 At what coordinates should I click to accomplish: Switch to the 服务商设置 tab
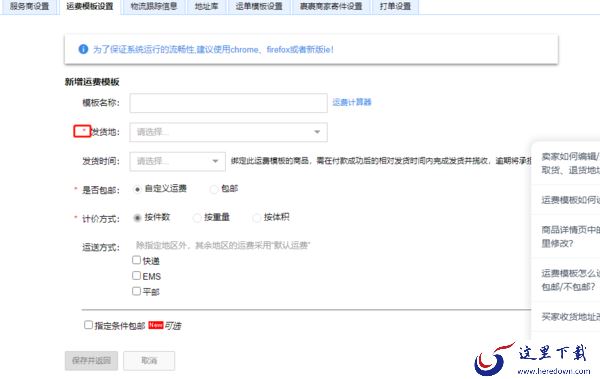[x=29, y=7]
